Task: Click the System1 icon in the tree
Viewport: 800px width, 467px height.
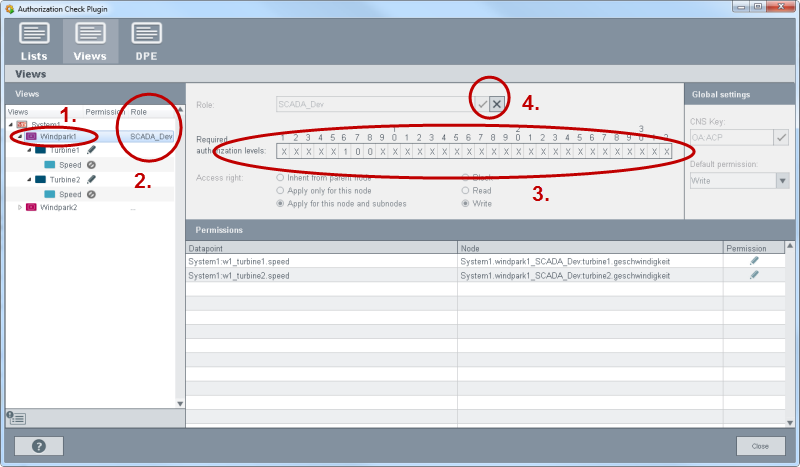Action: (22, 125)
